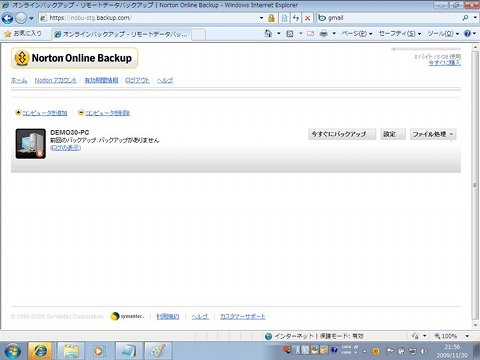
Task: Expand the address bar history dropdown
Action: click(x=261, y=18)
